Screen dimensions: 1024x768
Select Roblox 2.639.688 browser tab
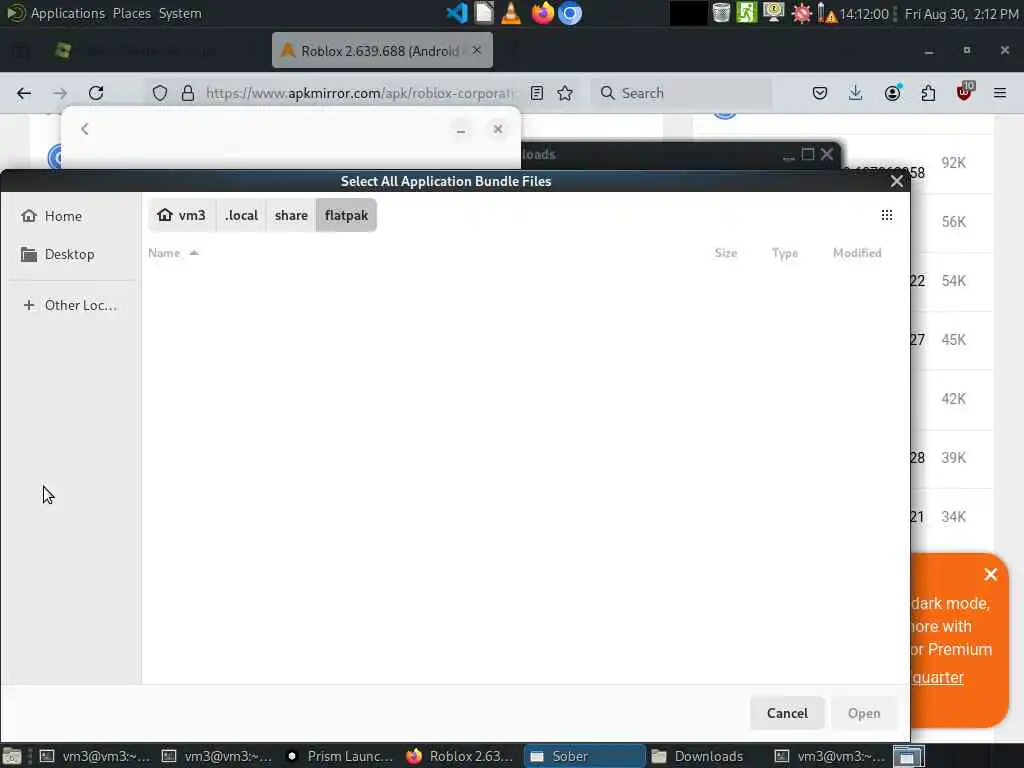382,50
